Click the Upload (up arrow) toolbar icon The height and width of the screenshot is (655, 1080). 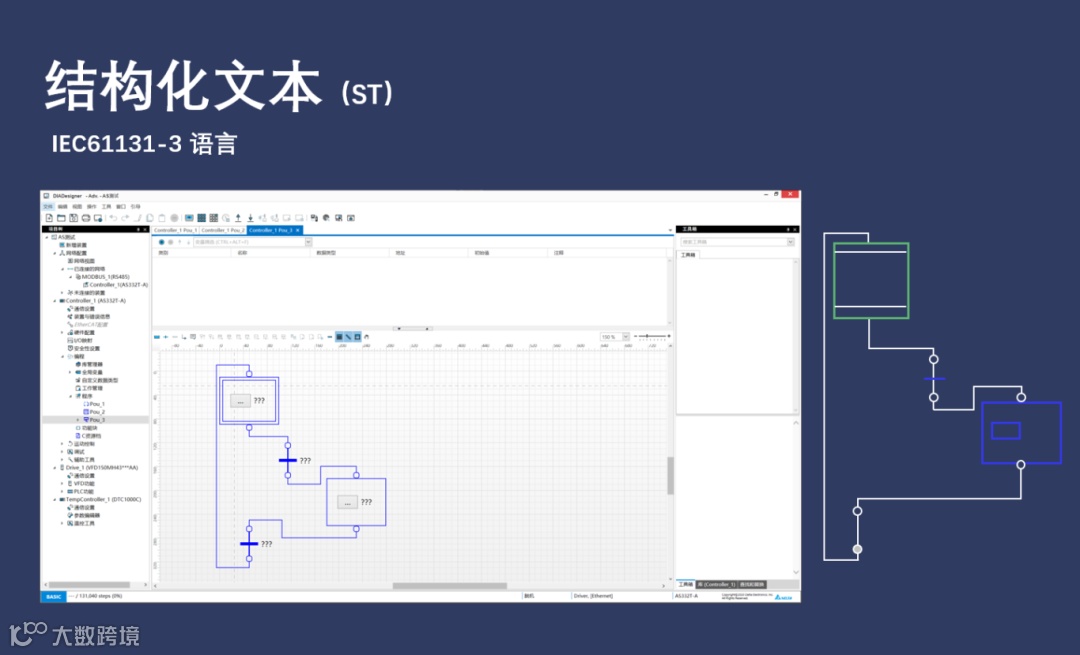click(x=238, y=218)
